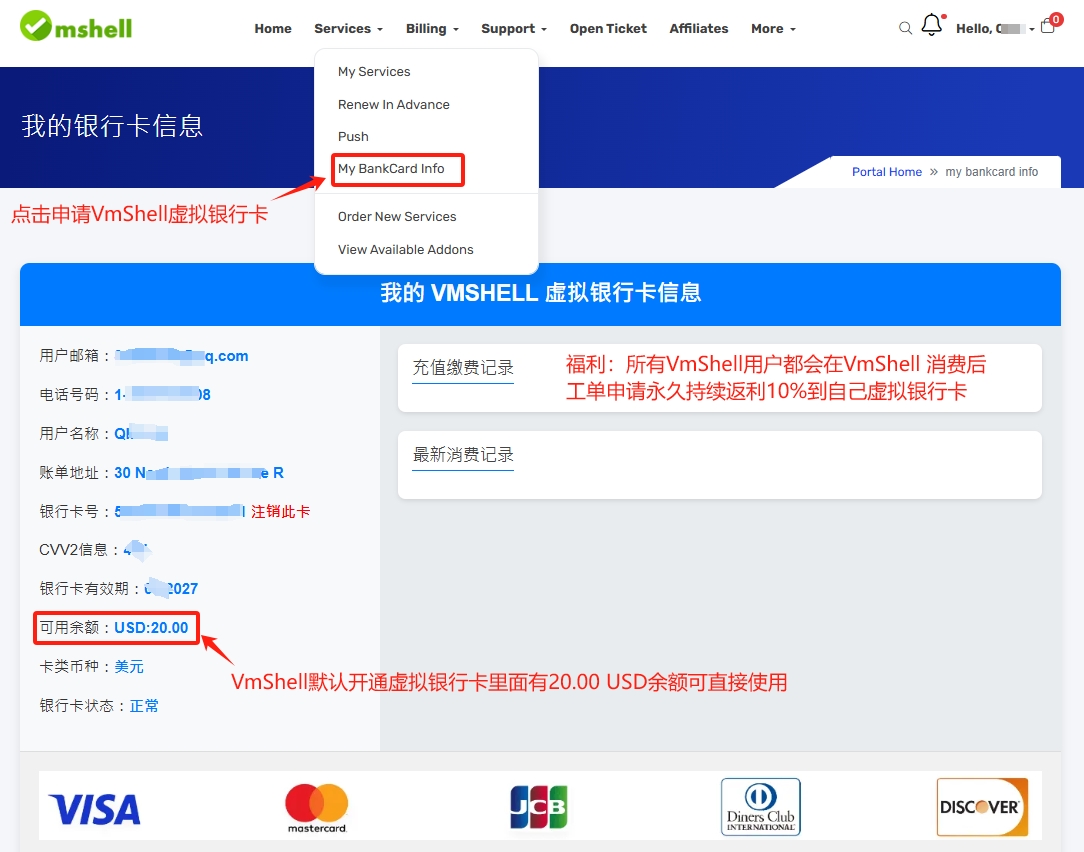Viewport: 1084px width, 852px height.
Task: Expand the Billing dropdown menu
Action: pyautogui.click(x=432, y=29)
